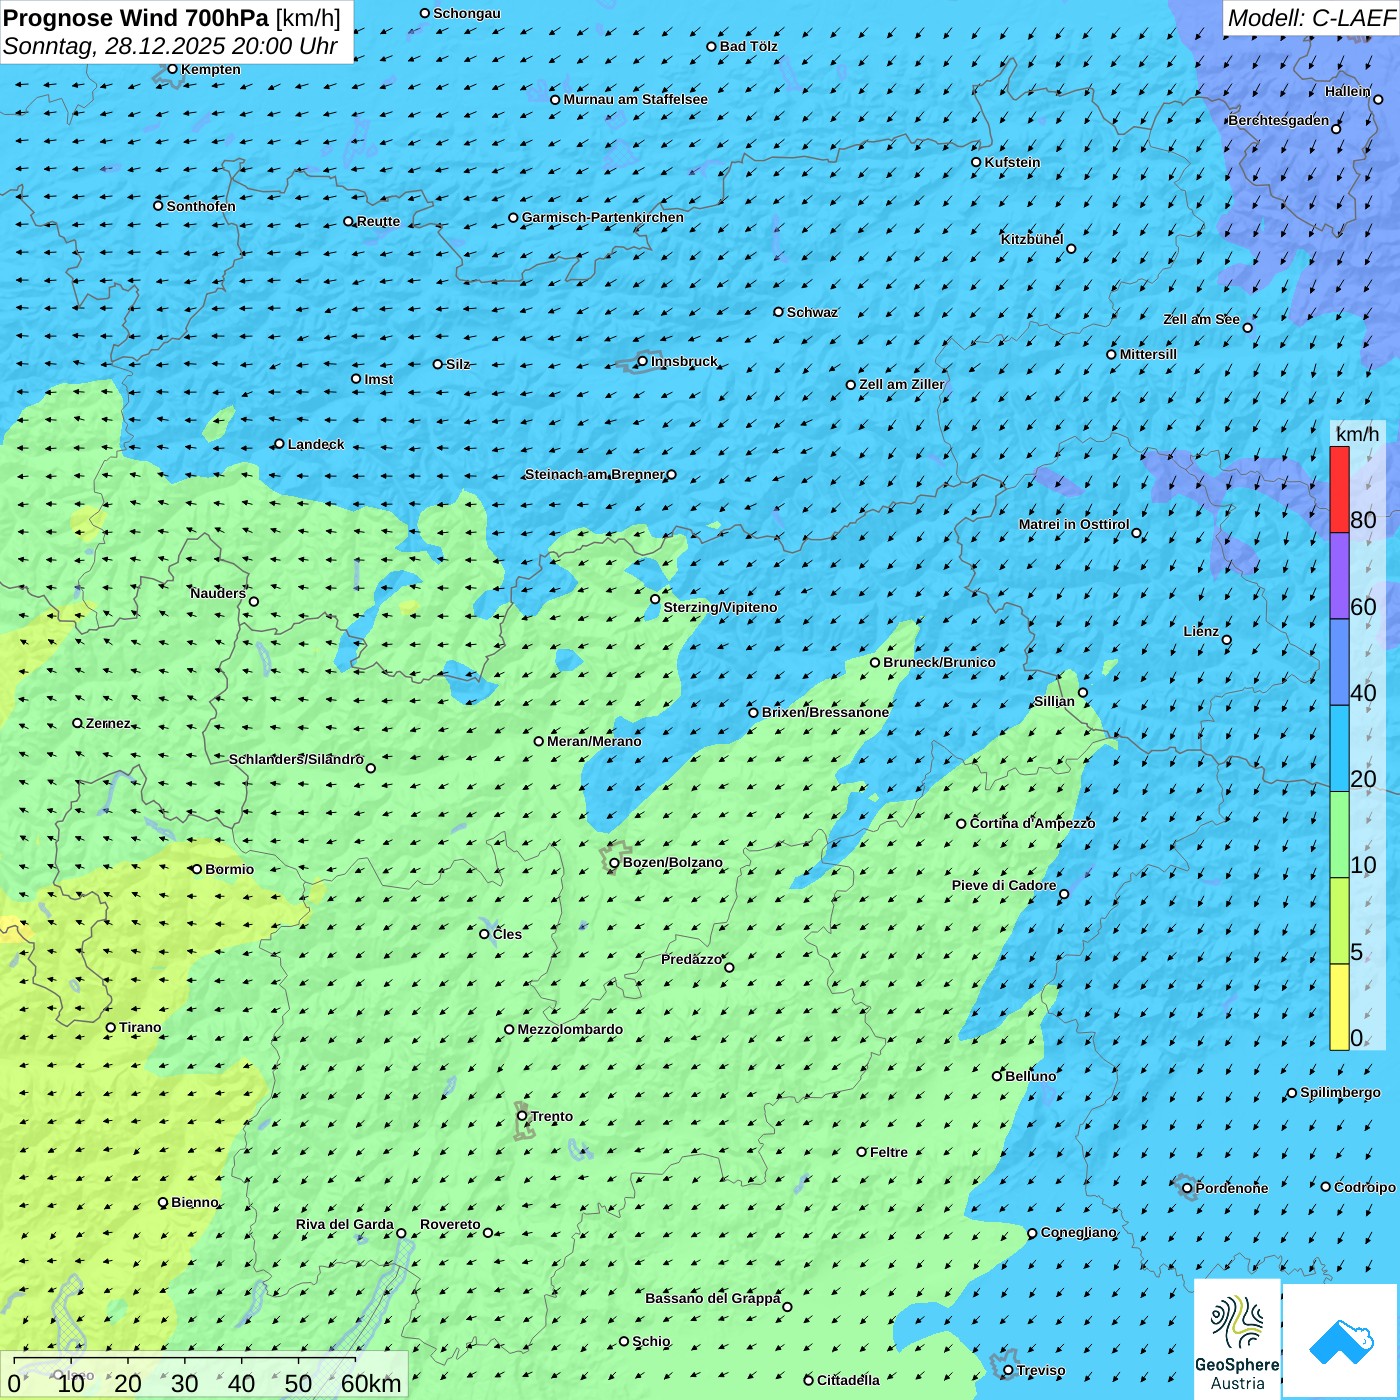This screenshot has height=1400, width=1400.
Task: Click the yellow legend segment near 0
Action: [x=1339, y=1006]
